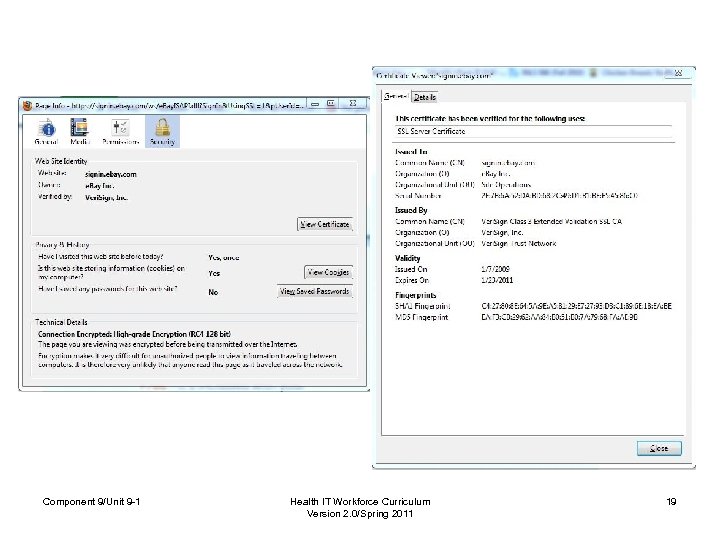Click the Issued On date 1/7/2009
Screen dimensions: 720x540
(495, 269)
